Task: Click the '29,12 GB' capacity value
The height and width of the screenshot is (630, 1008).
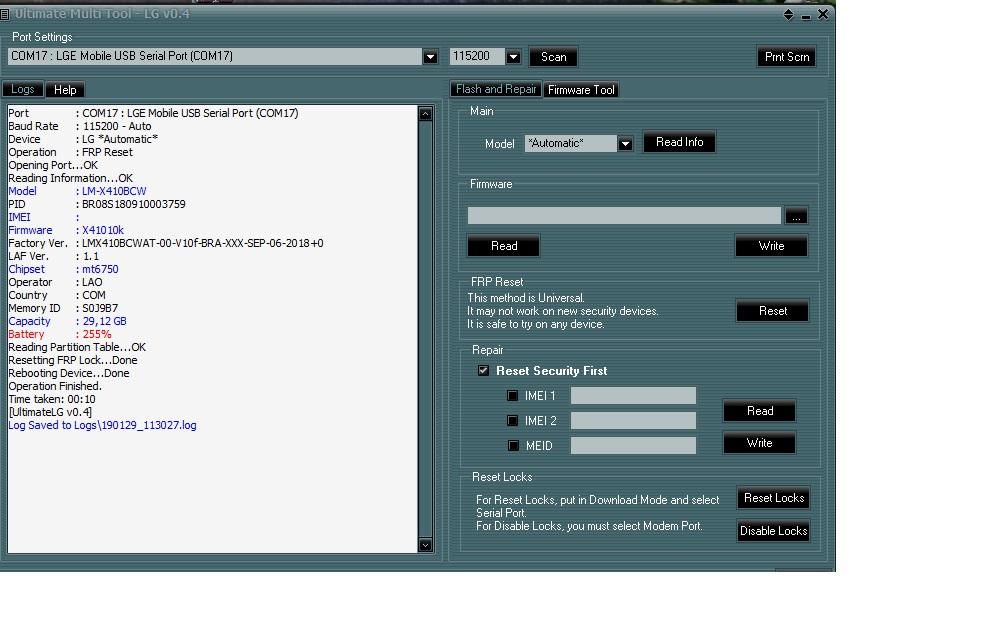Action: [104, 321]
